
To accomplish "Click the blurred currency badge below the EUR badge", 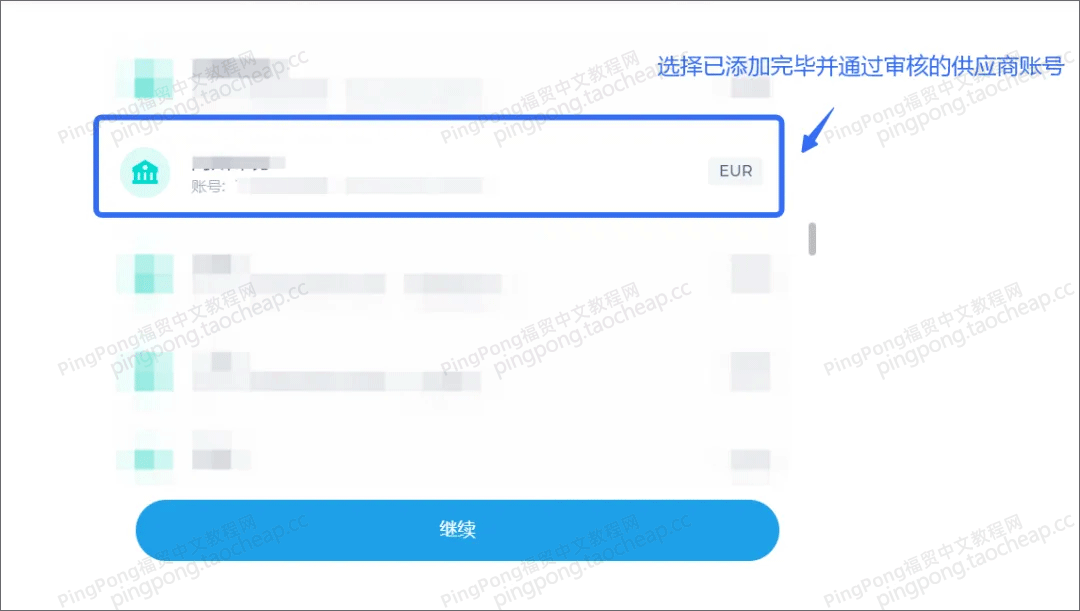I will click(x=750, y=273).
